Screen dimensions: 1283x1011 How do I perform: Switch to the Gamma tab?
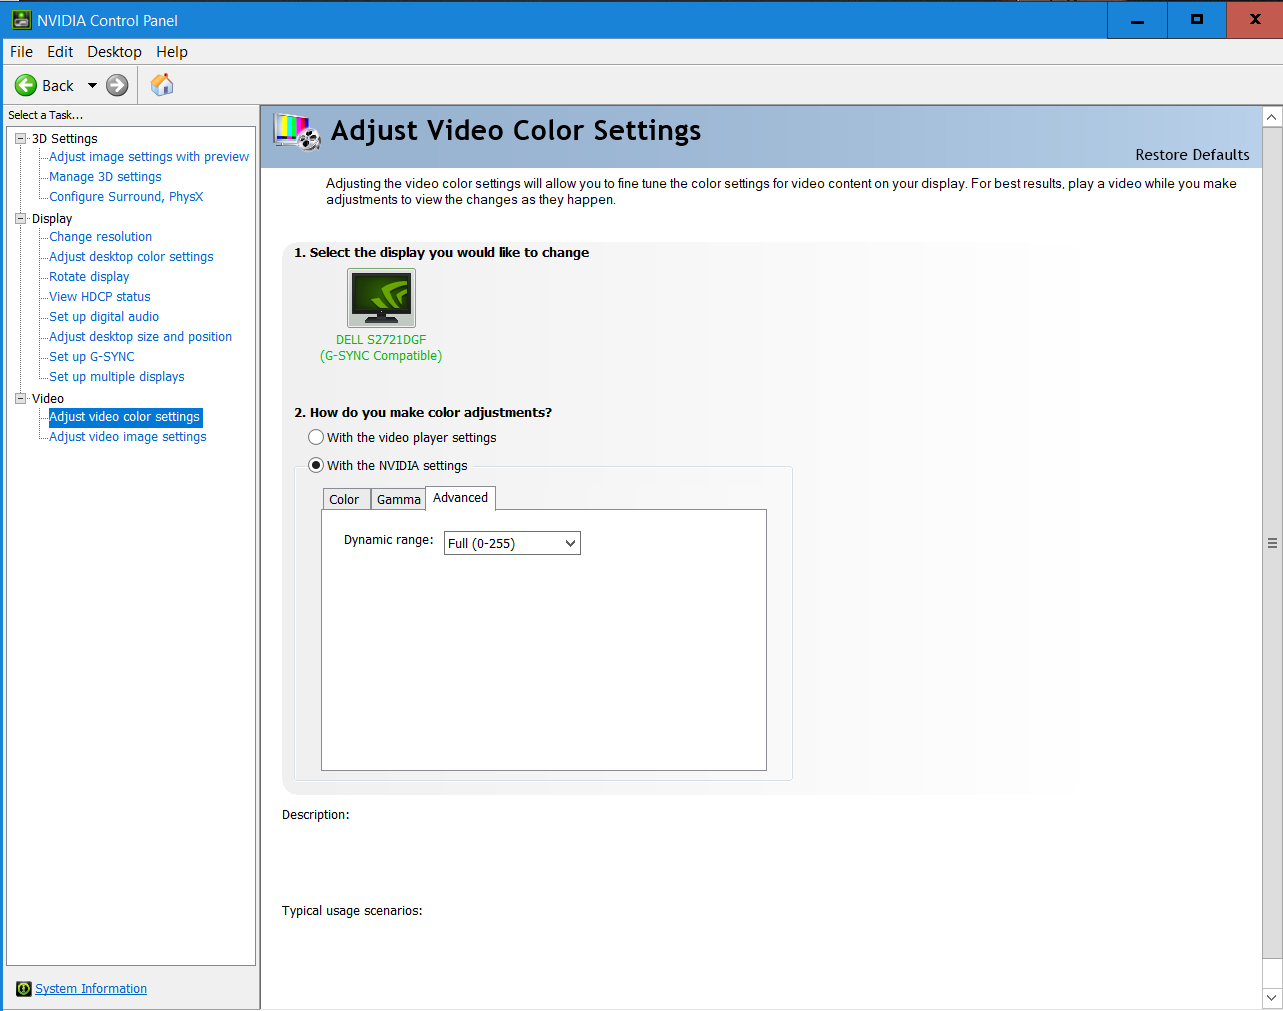[398, 499]
